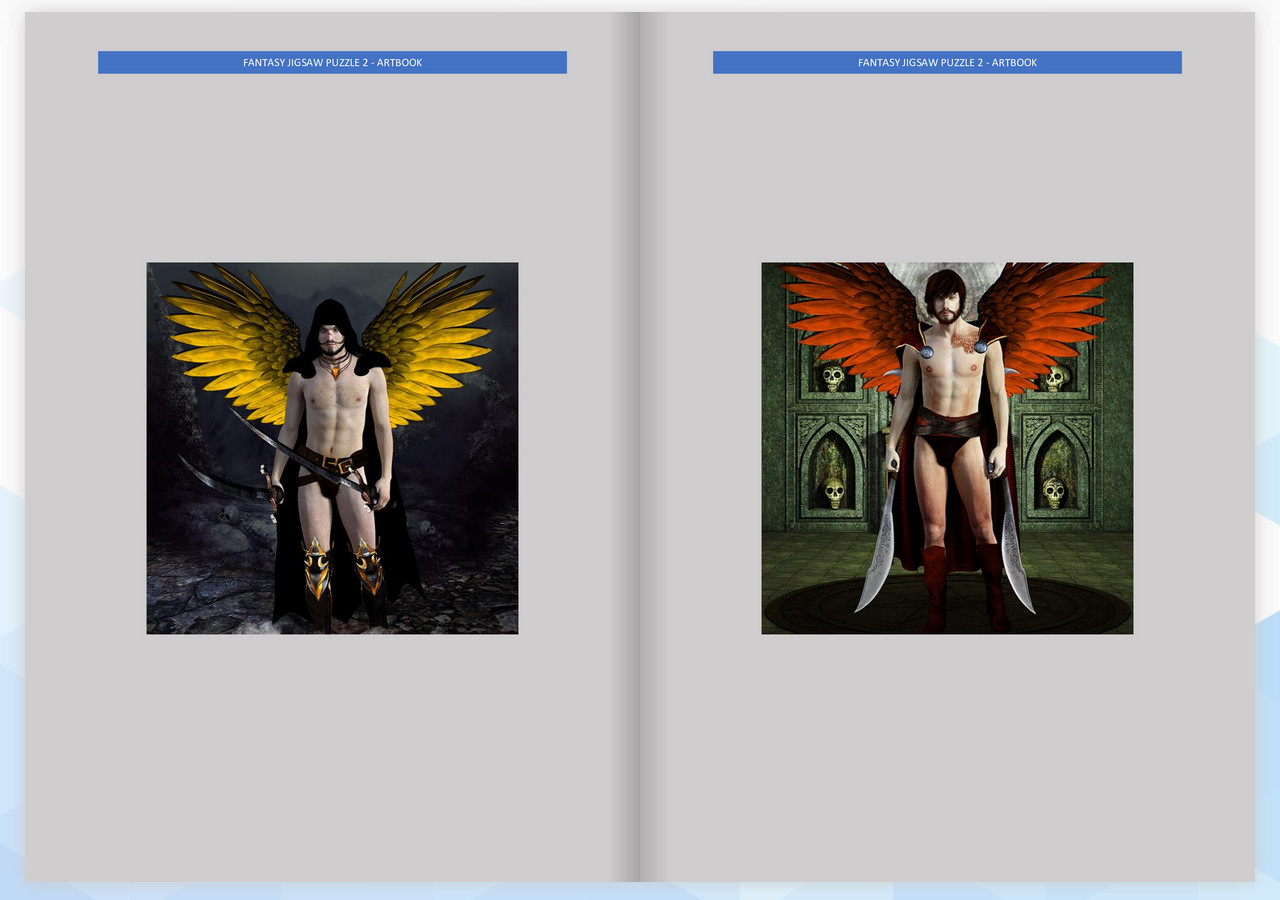Click the ARTBOOK title text on right page

(x=947, y=62)
